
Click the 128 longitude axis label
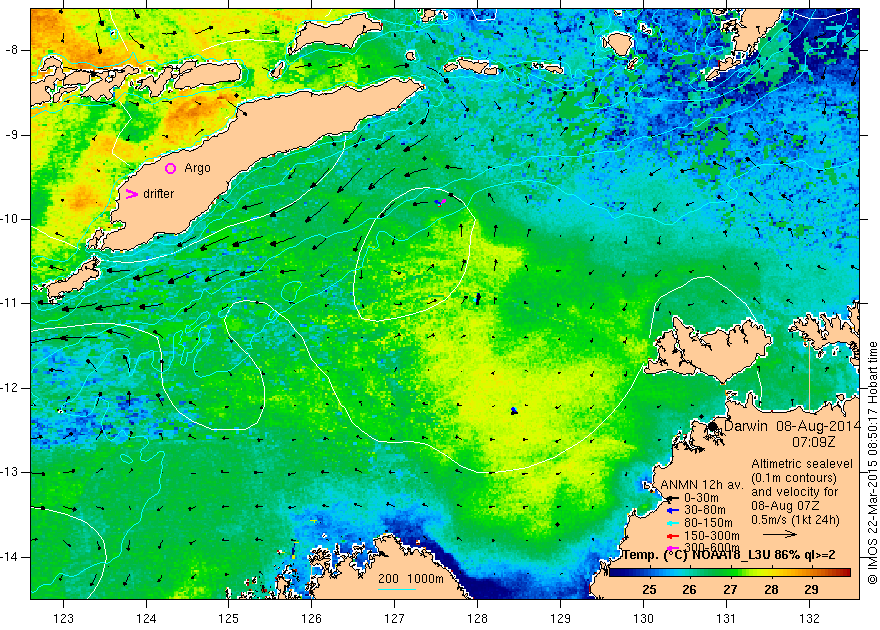click(478, 618)
